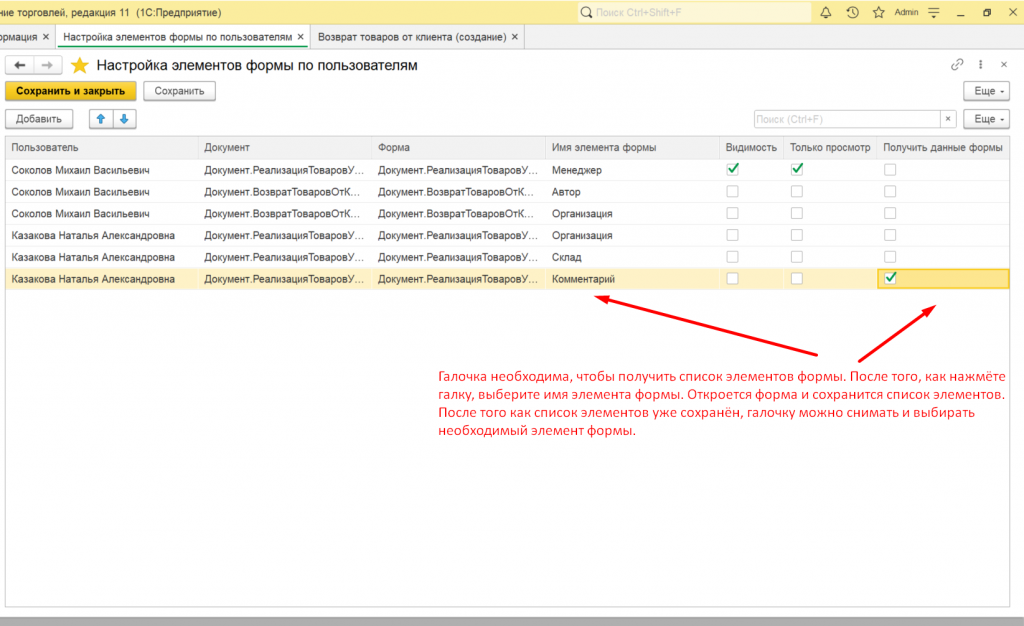Viewport: 1024px width, 626px height.
Task: Check Только просмотр for Соколов Организация row
Action: 797,213
